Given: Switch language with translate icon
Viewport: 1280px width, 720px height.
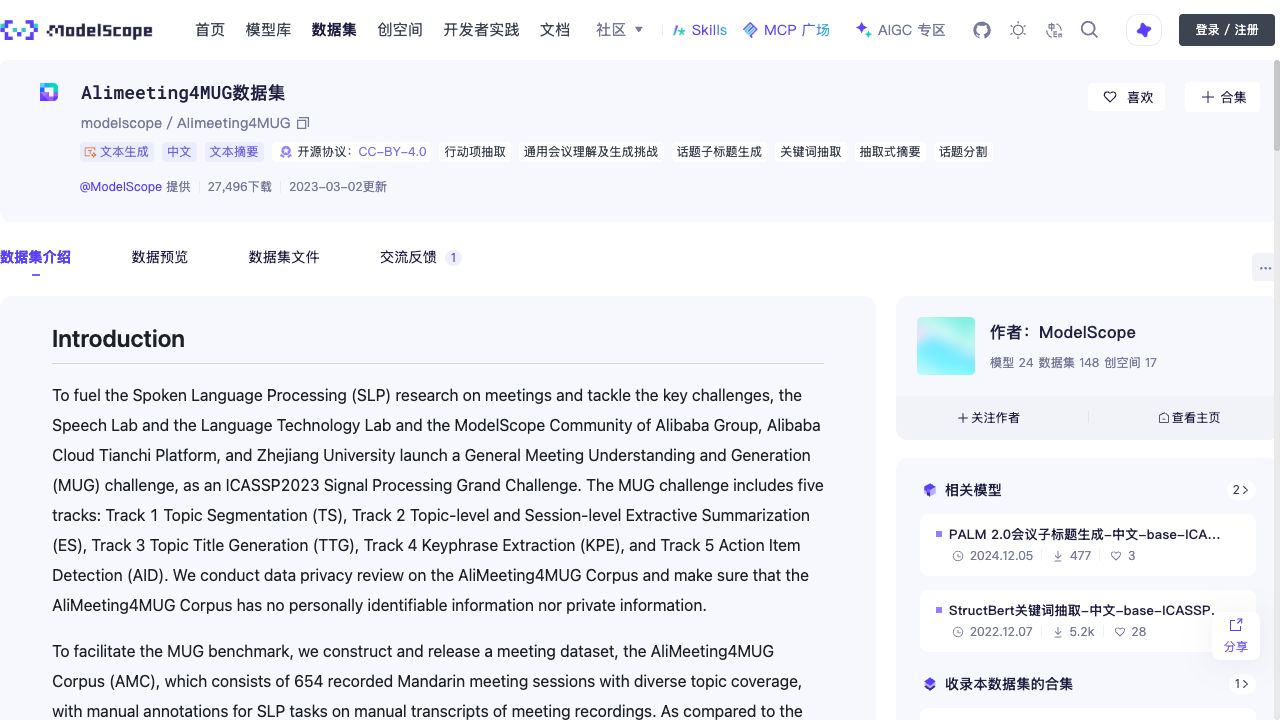Looking at the screenshot, I should click(x=1054, y=30).
